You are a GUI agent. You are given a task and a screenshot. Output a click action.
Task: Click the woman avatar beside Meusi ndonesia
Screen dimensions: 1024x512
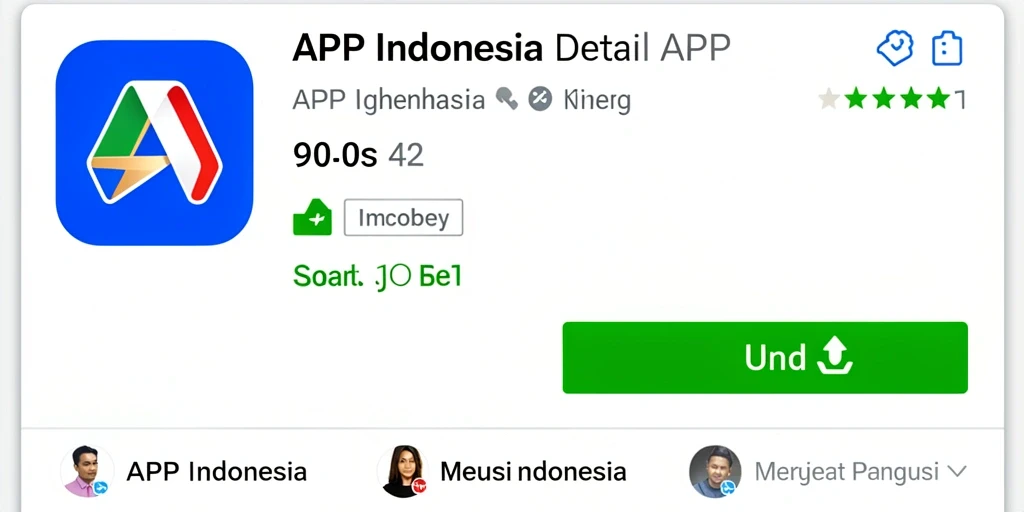tap(402, 472)
